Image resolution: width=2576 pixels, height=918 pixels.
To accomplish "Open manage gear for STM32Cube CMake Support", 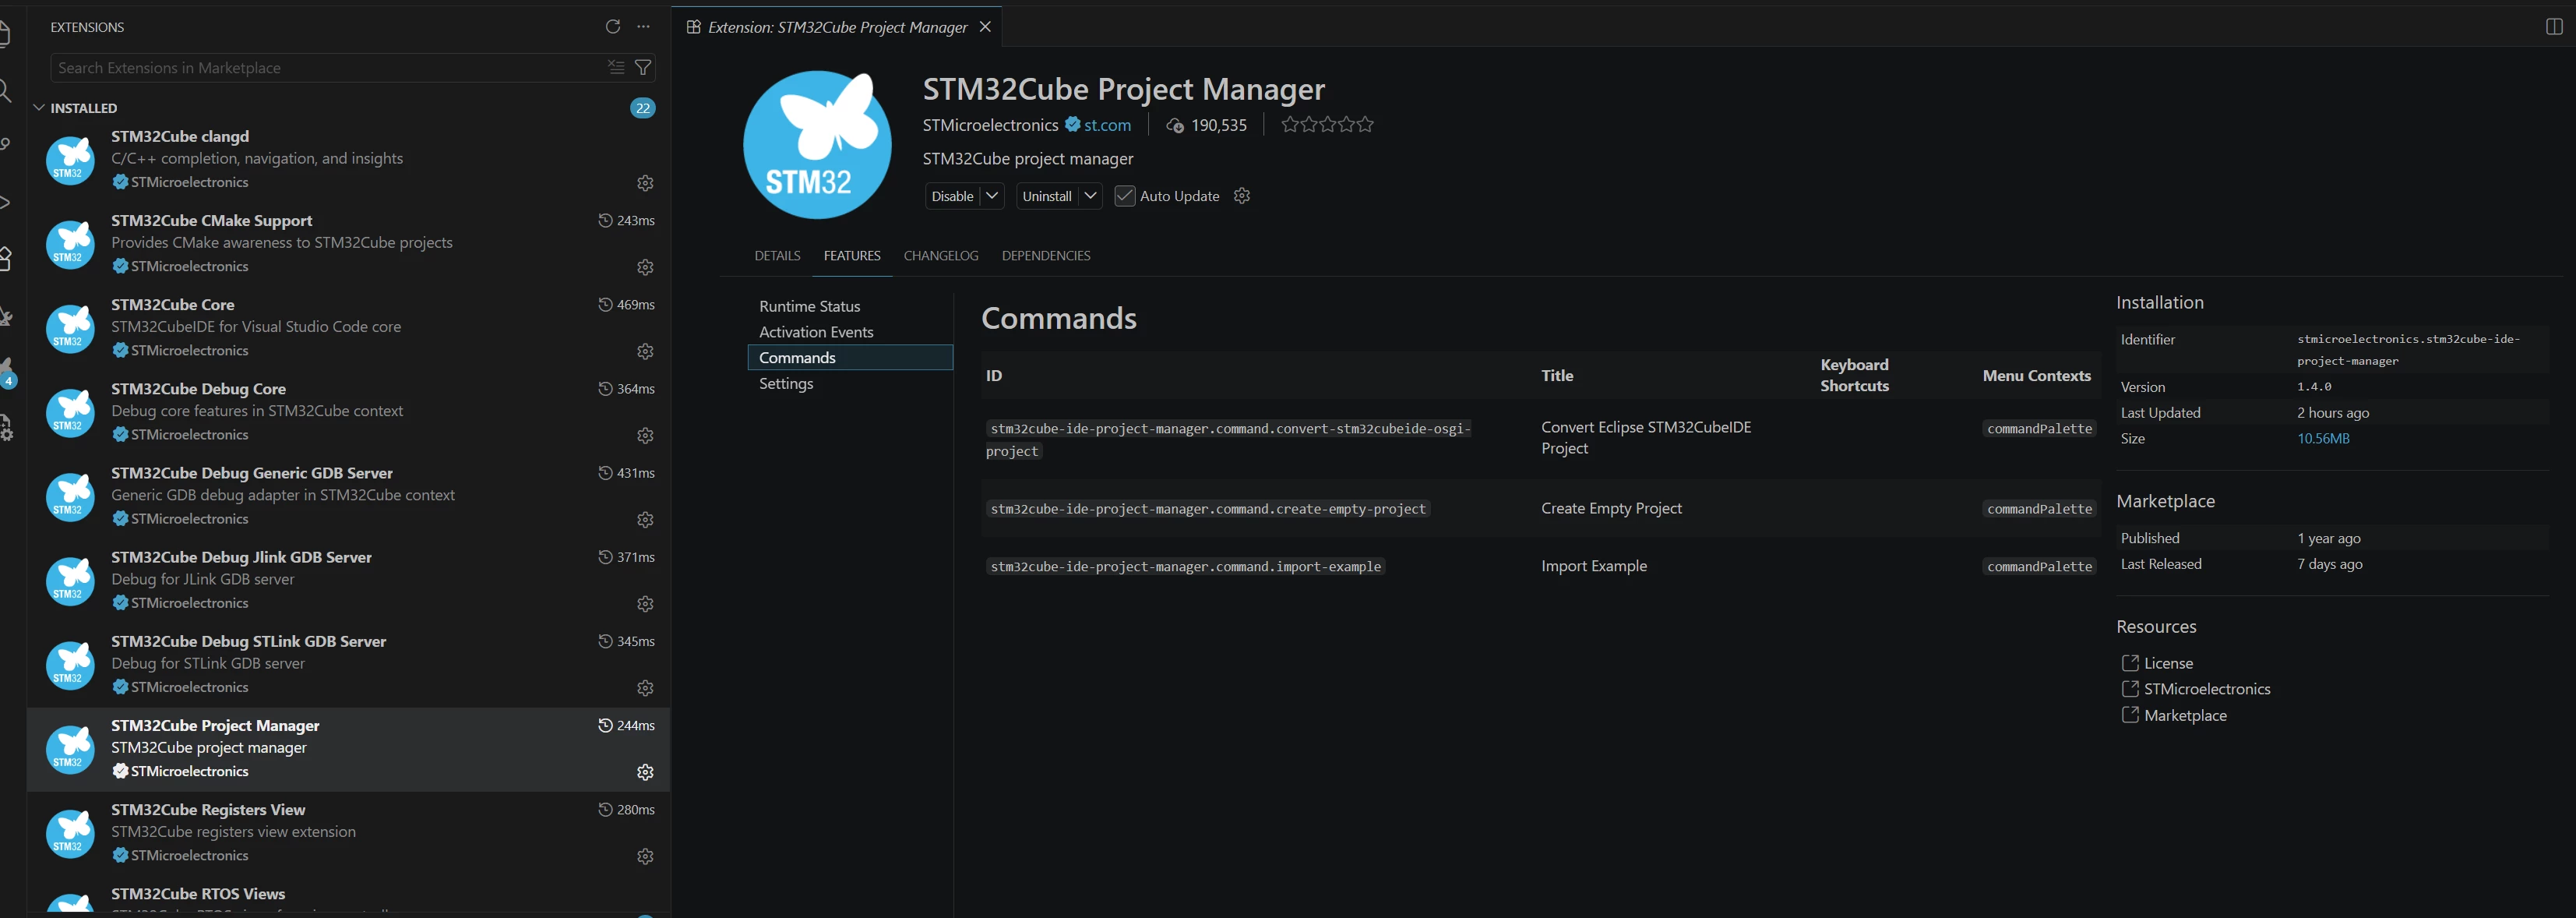I will (x=645, y=267).
